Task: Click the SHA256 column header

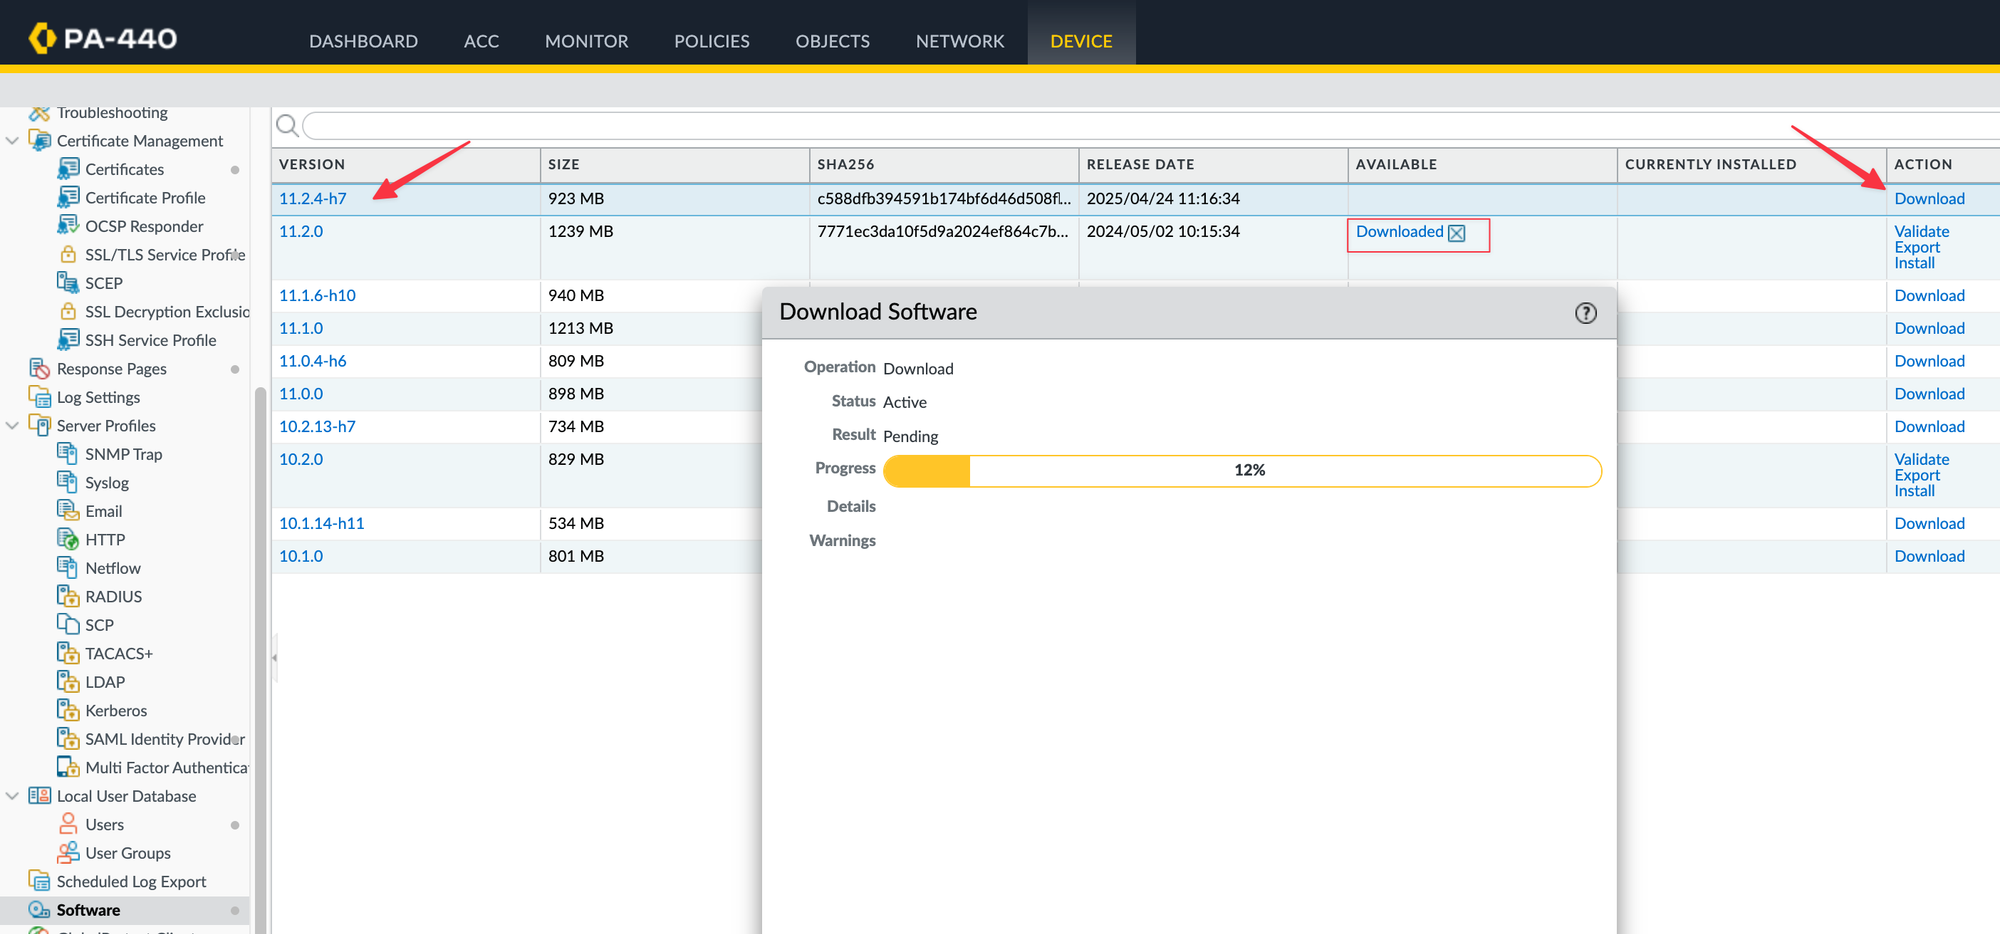Action: pos(845,164)
